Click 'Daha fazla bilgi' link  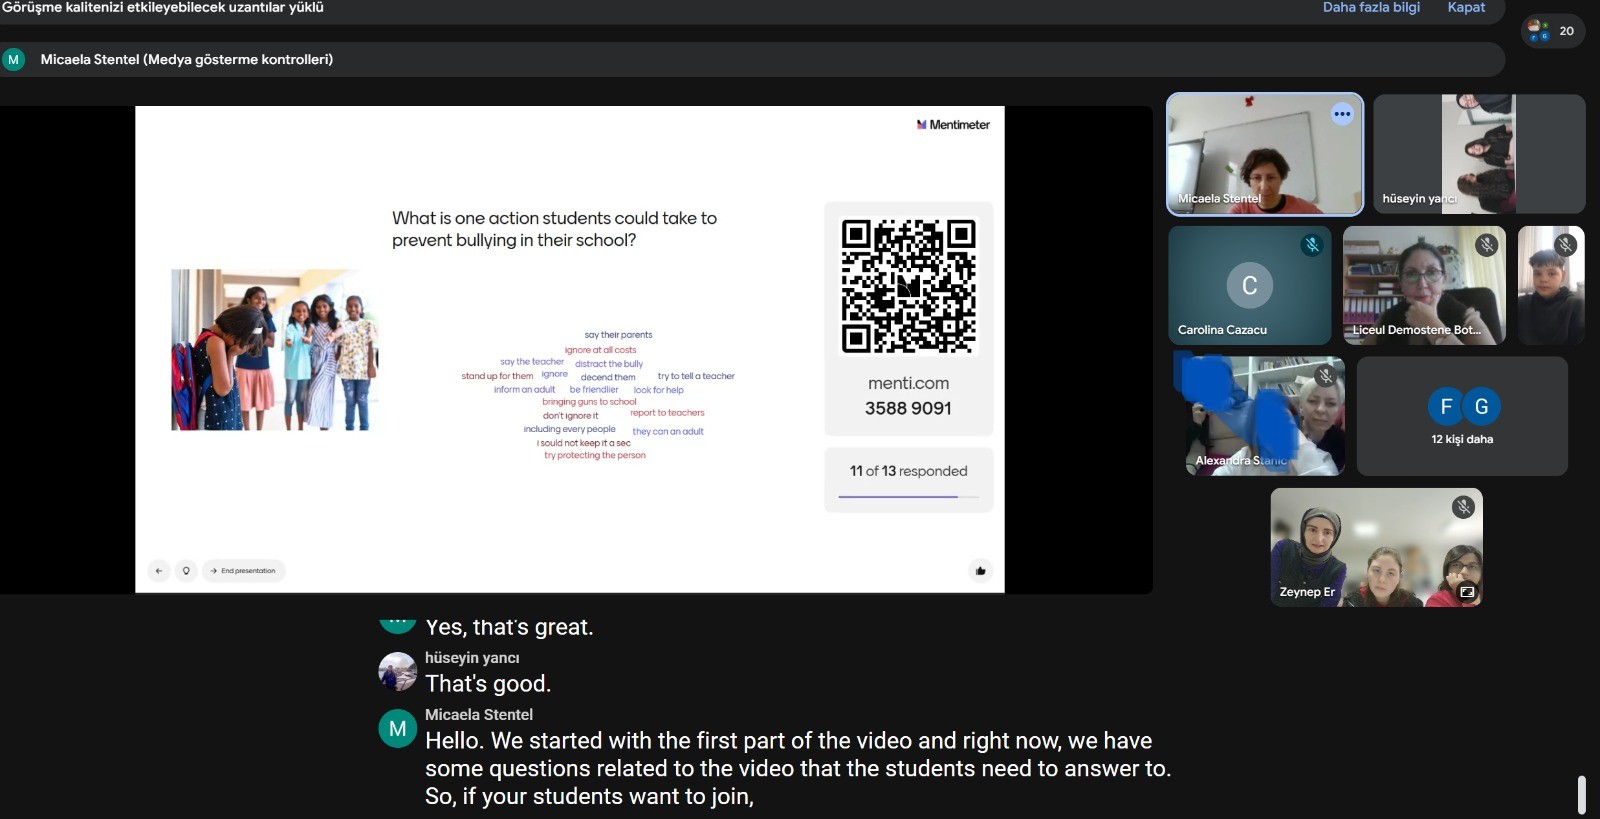[x=1370, y=8]
